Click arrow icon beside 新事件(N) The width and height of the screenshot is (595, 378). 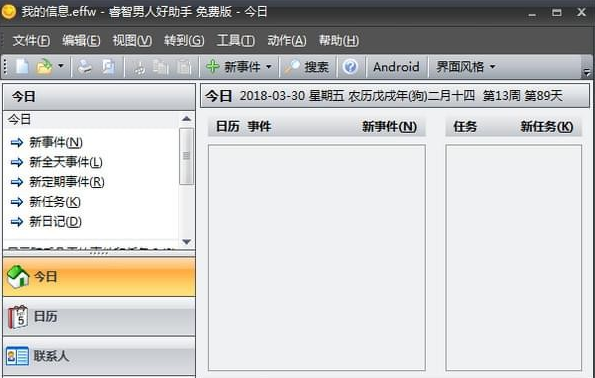[17, 143]
